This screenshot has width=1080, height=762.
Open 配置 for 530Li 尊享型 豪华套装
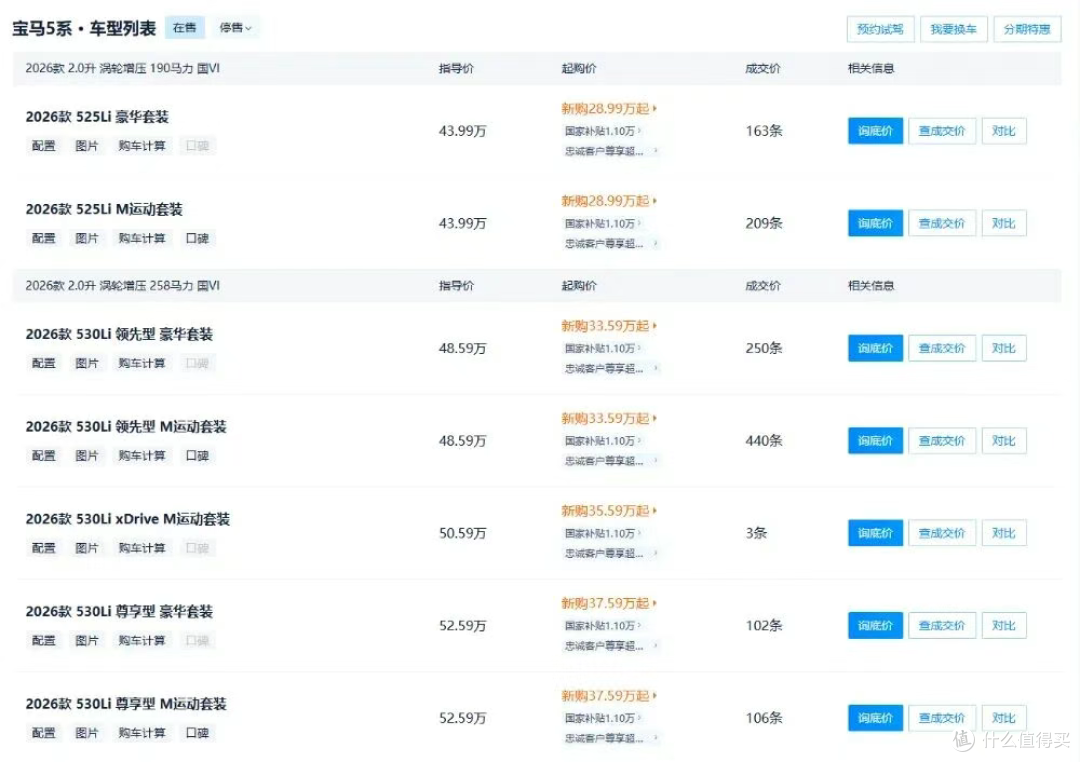(43, 640)
